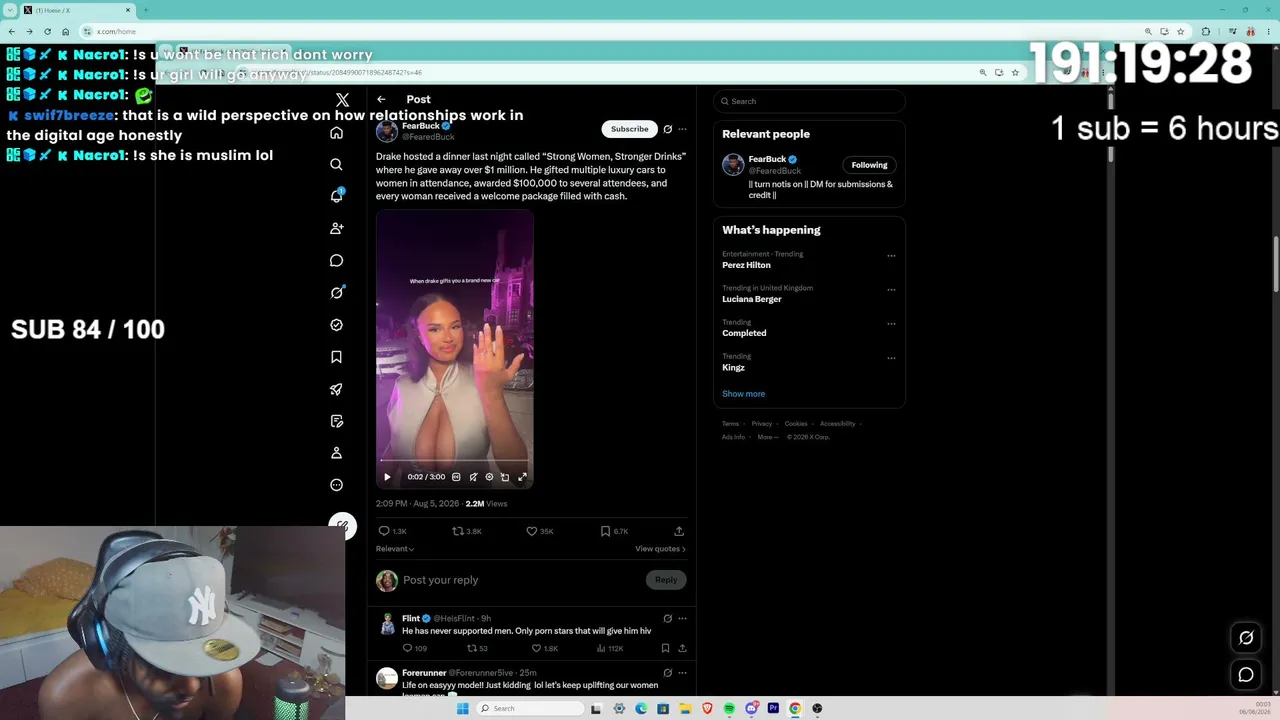Expand video to fullscreen
Viewport: 1280px width, 720px height.
pos(522,477)
